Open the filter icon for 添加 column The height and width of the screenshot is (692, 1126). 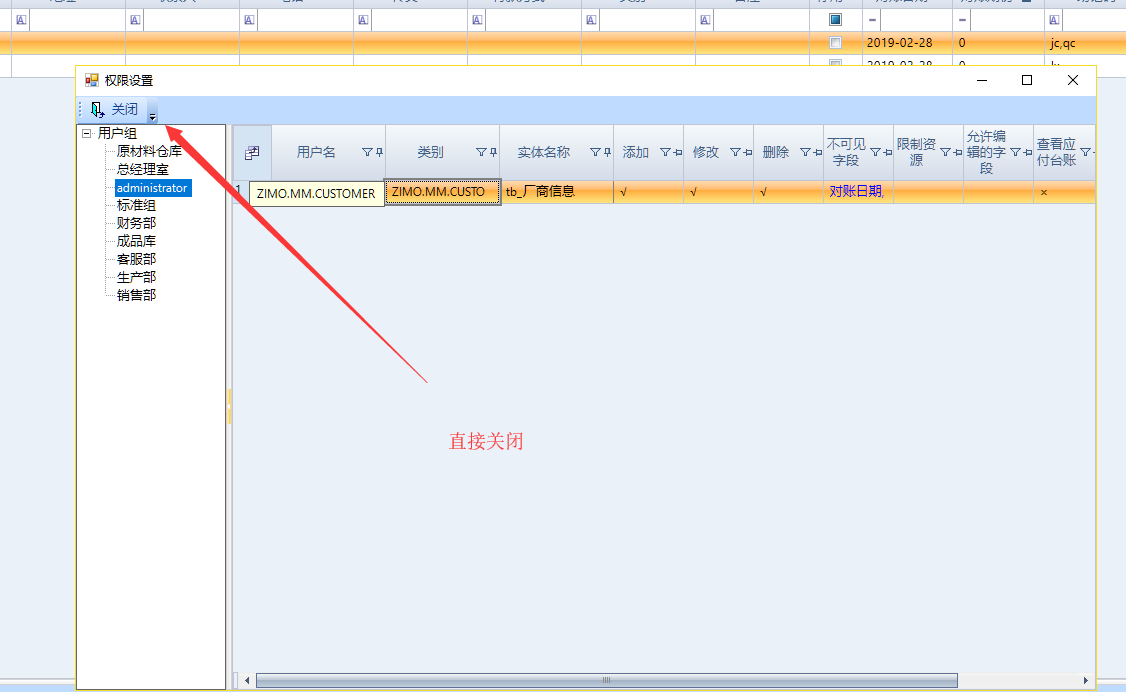665,153
